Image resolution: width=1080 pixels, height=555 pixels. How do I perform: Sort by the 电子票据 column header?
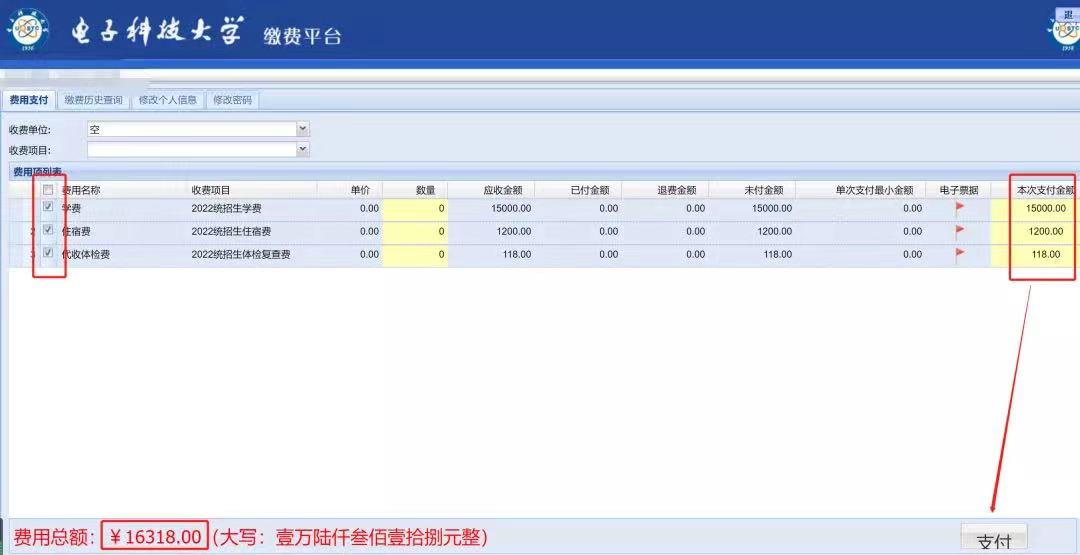coord(959,190)
